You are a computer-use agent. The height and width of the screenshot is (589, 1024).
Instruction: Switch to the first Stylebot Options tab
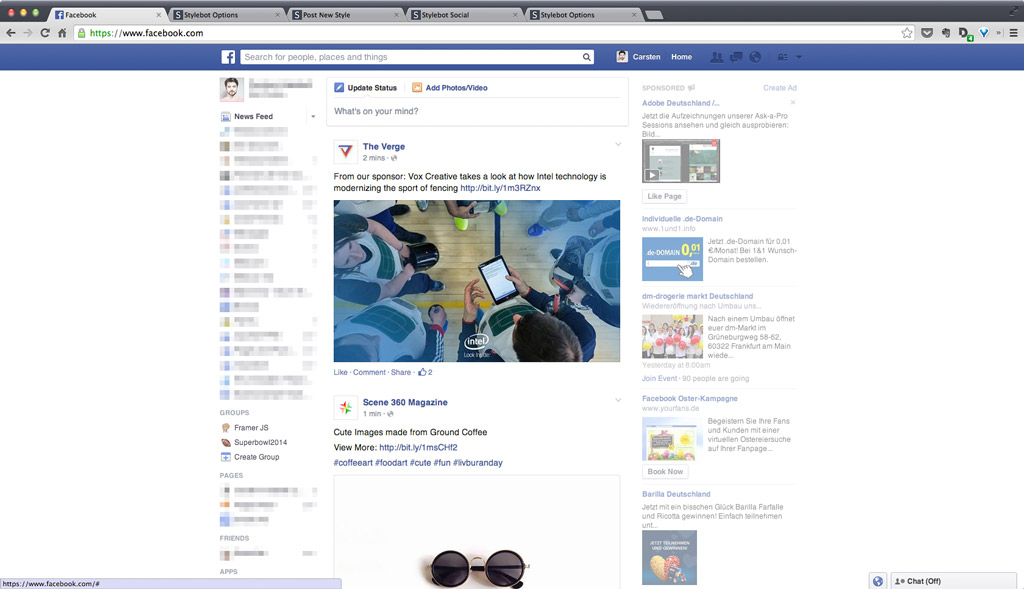point(226,14)
